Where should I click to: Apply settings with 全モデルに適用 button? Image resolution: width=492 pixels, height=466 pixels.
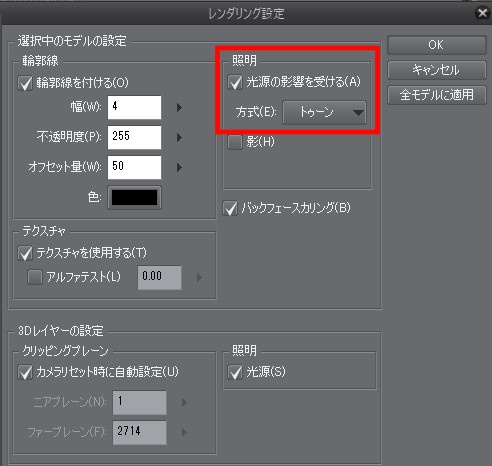pos(436,95)
